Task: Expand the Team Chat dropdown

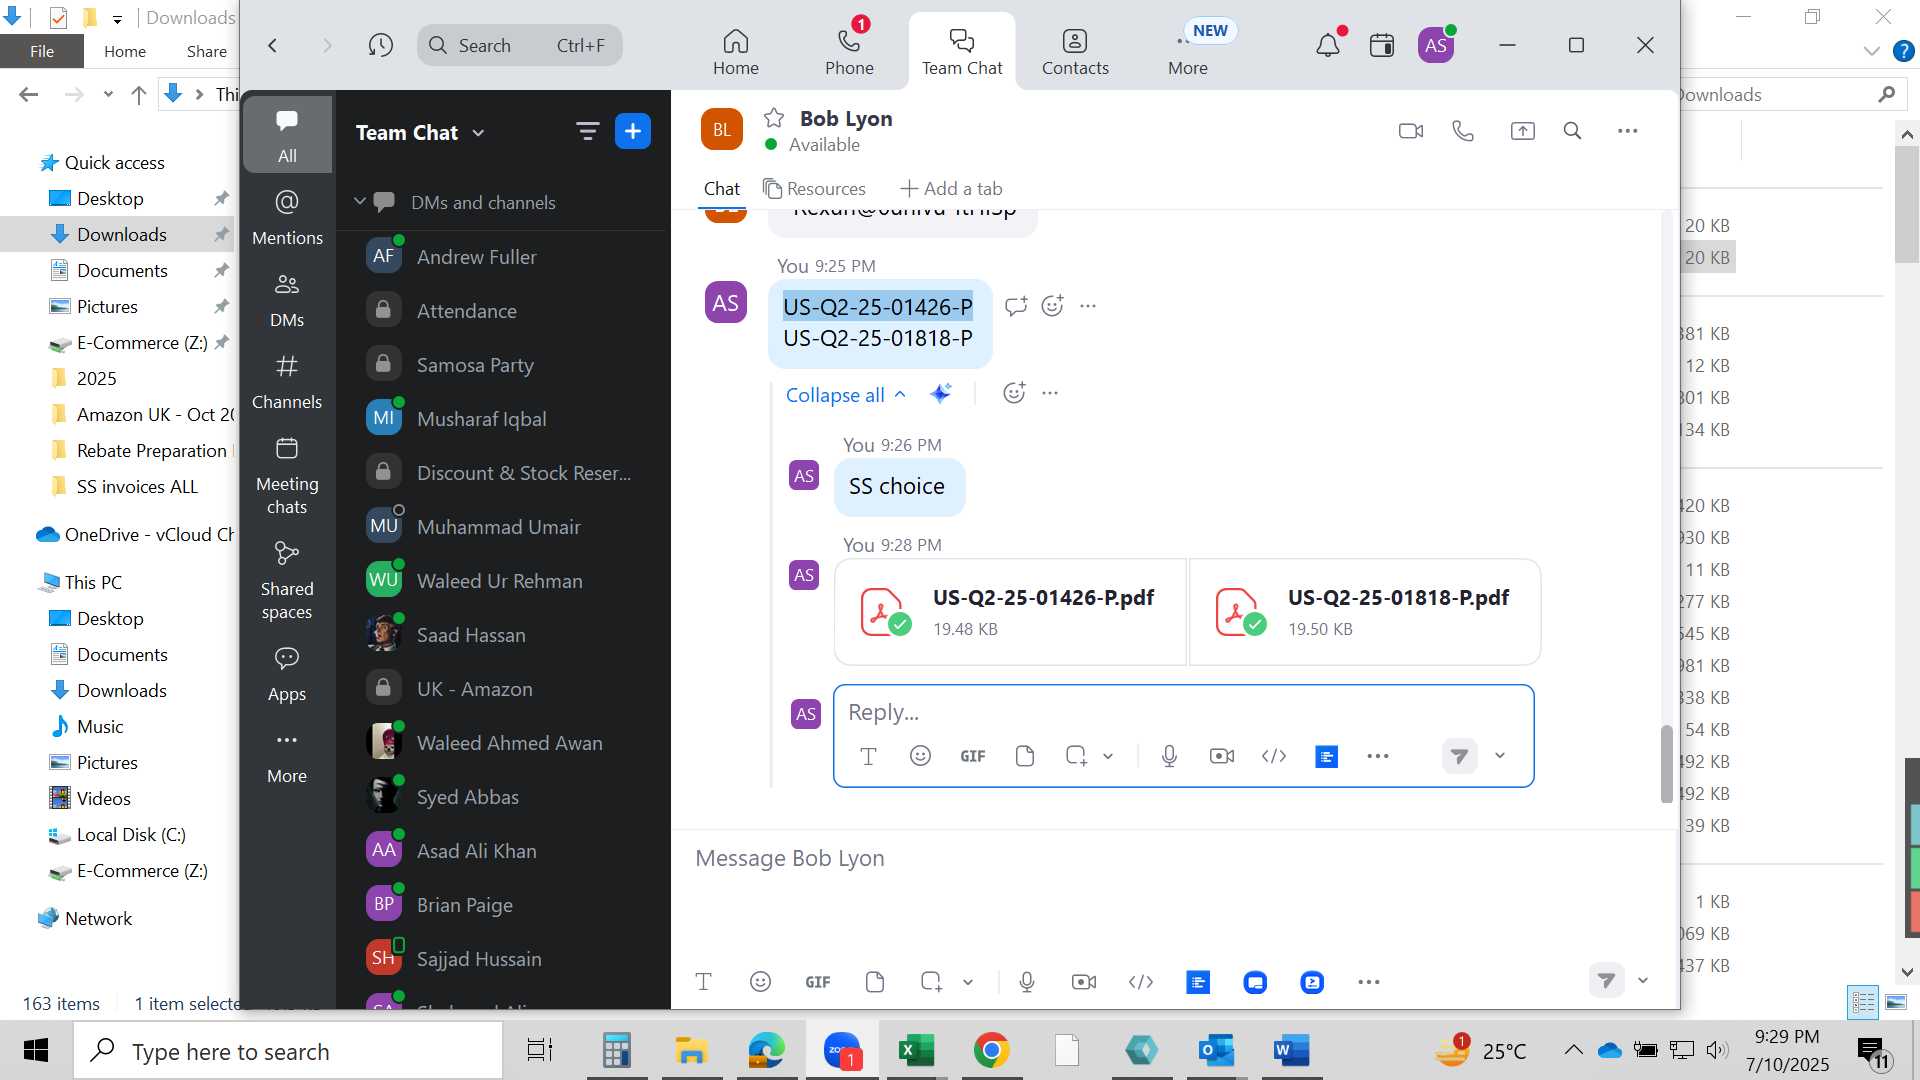Action: [478, 133]
